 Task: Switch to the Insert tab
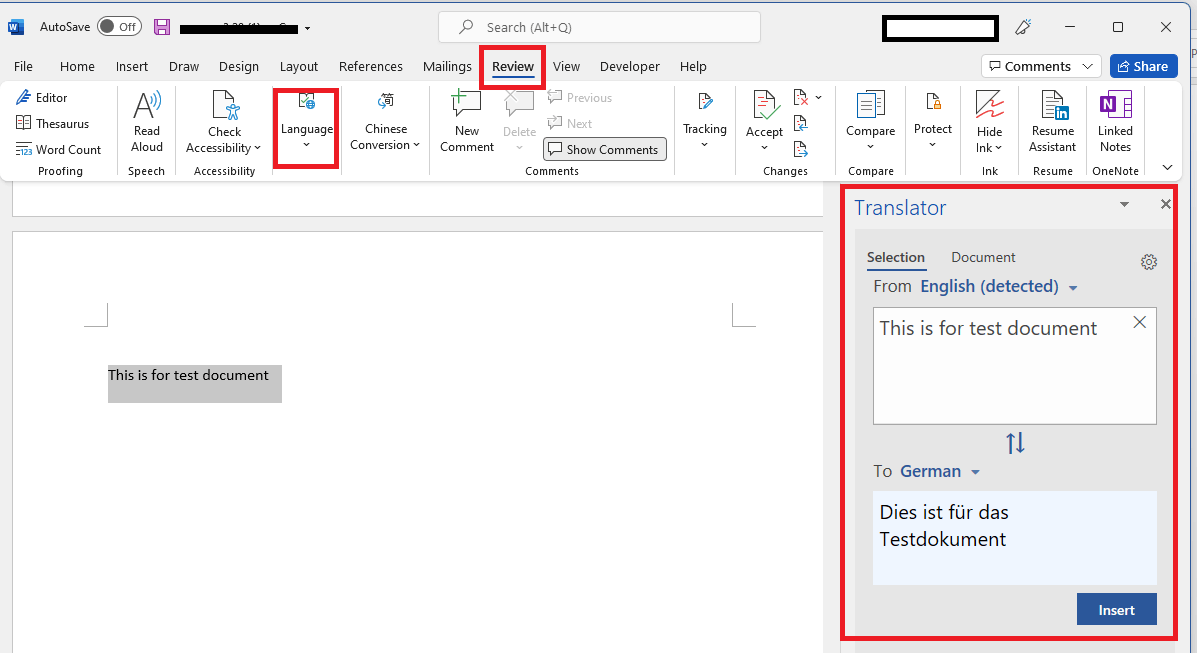tap(132, 66)
